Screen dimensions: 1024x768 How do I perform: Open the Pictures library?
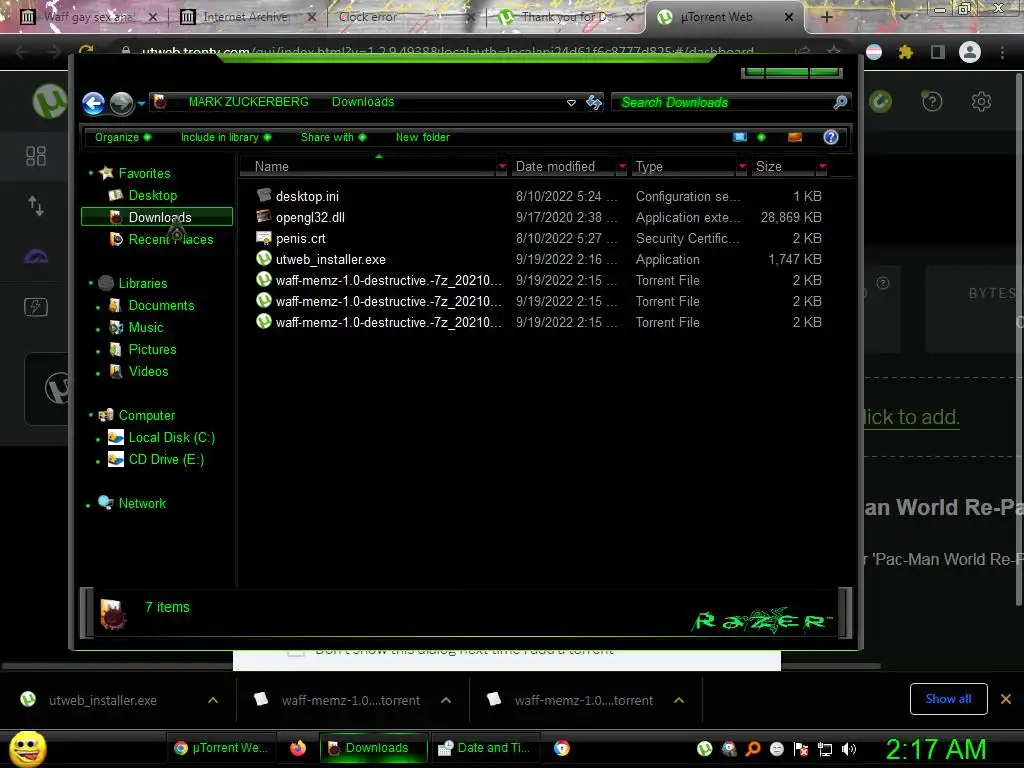point(152,349)
